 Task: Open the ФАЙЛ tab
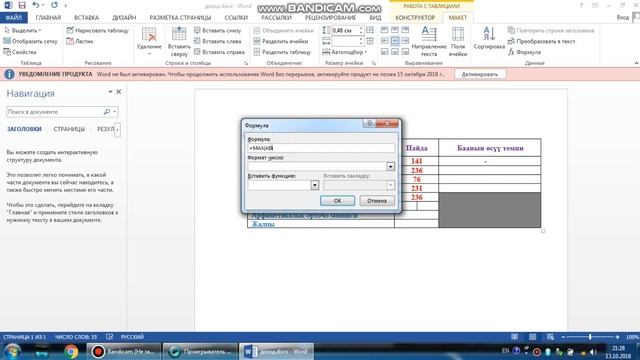[x=14, y=18]
